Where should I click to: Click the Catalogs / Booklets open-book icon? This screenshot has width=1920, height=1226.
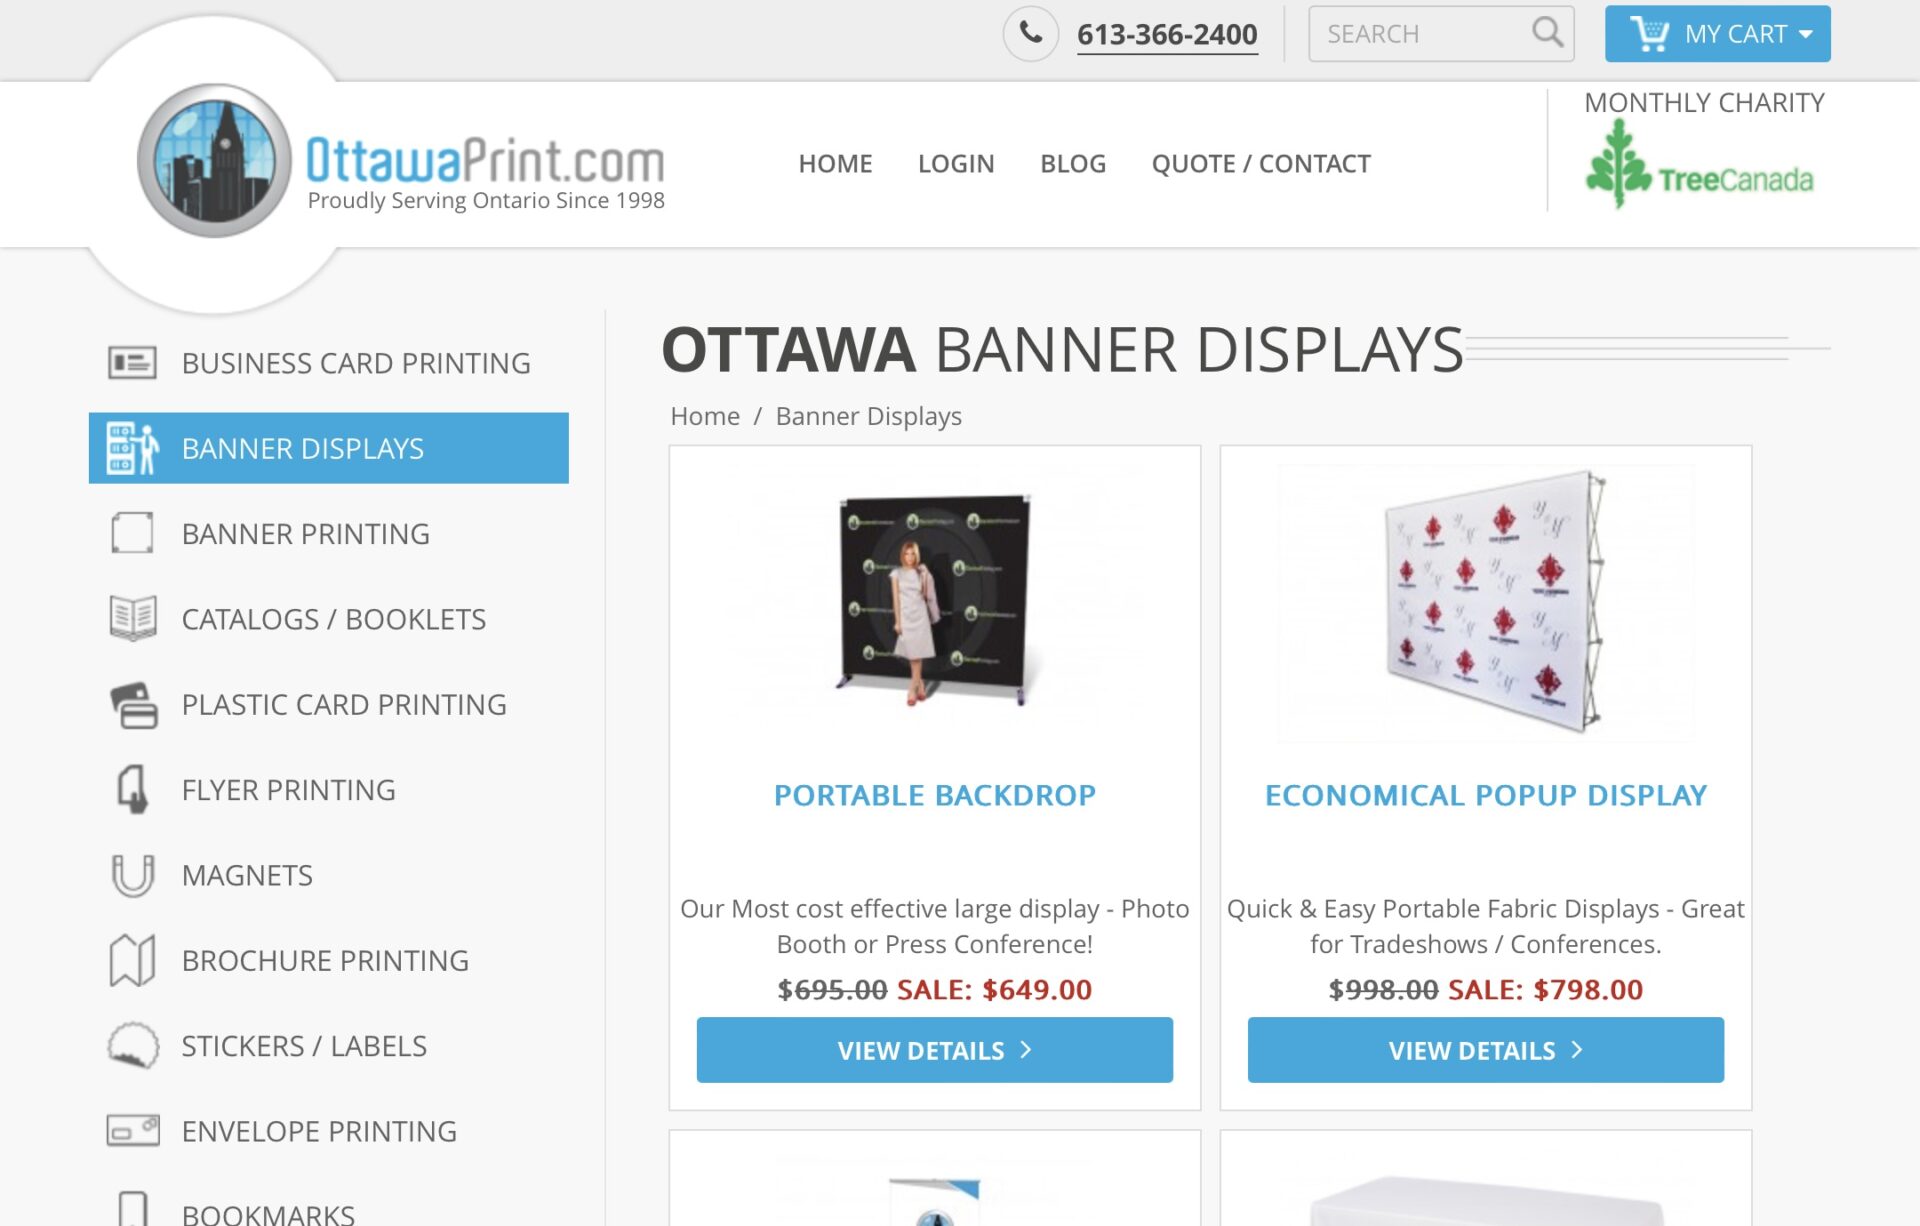click(131, 618)
